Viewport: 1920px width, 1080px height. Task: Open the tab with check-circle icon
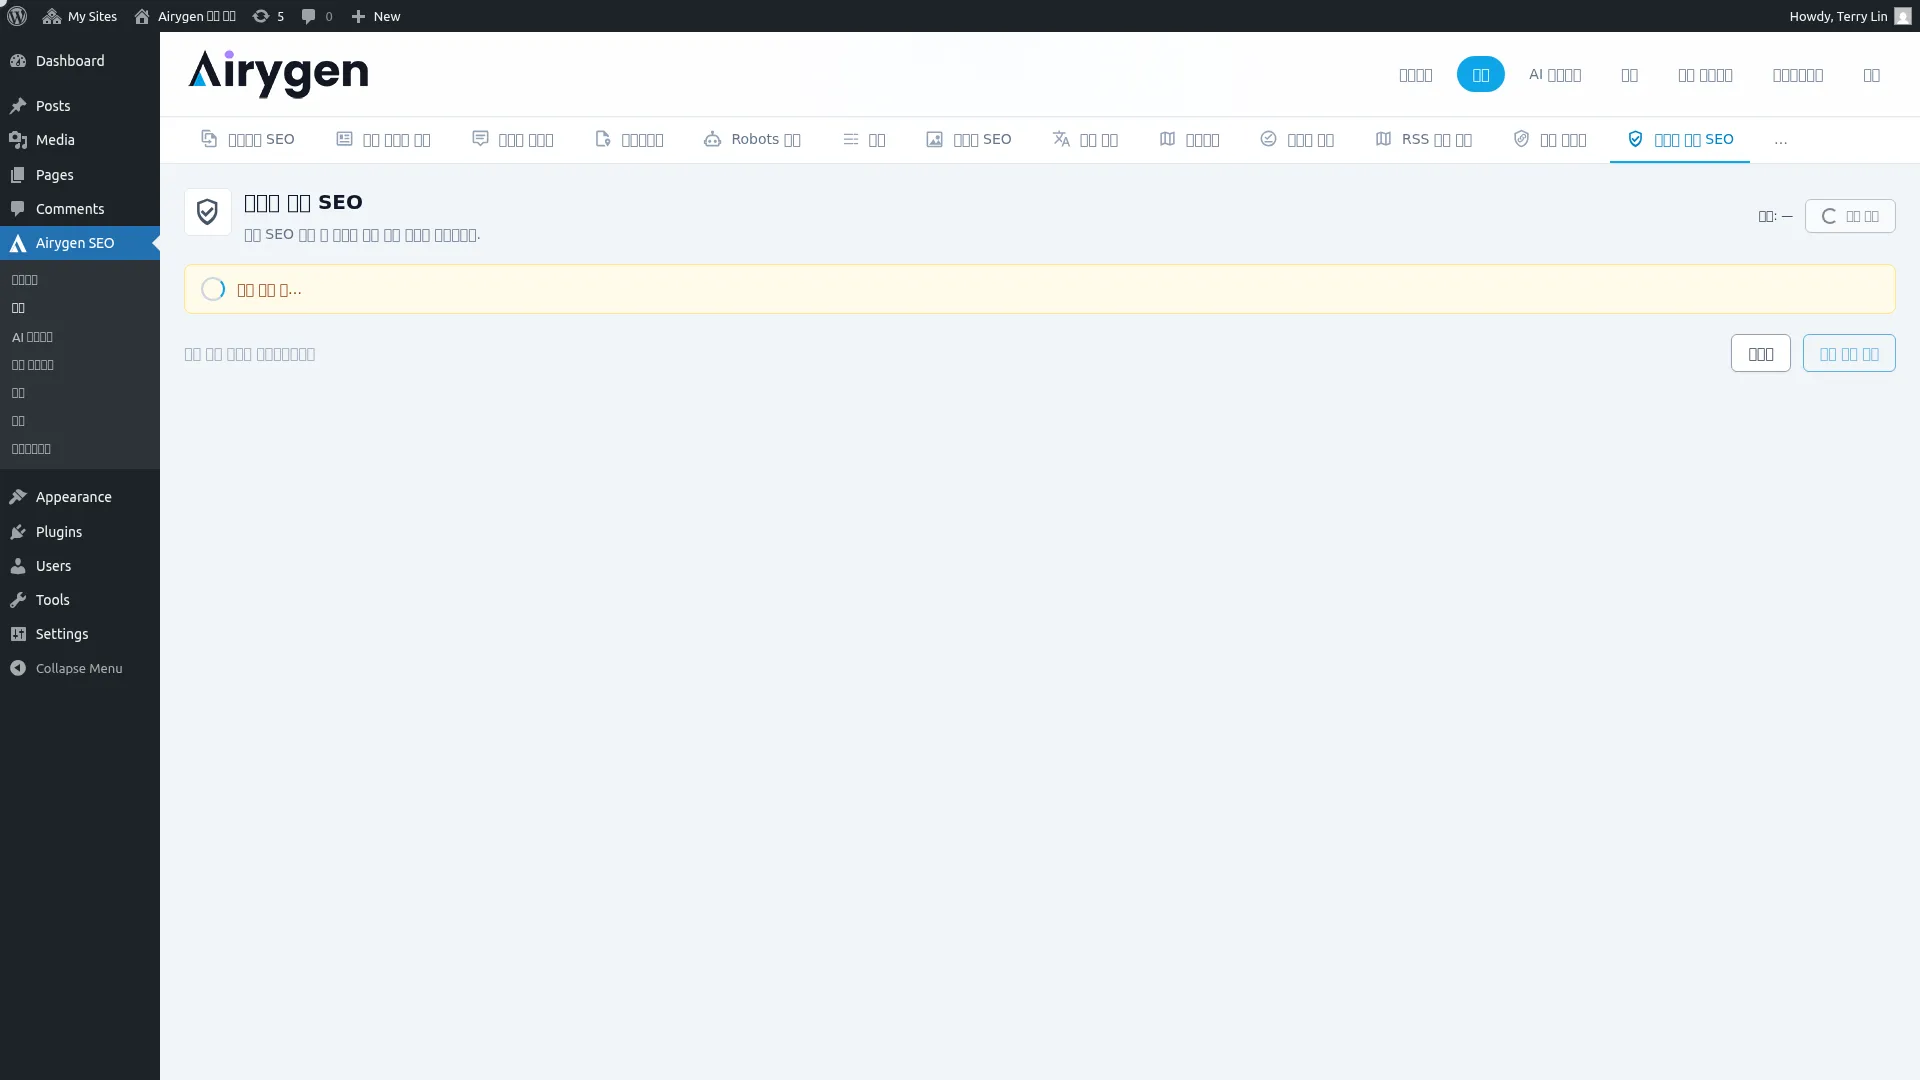pos(1297,139)
